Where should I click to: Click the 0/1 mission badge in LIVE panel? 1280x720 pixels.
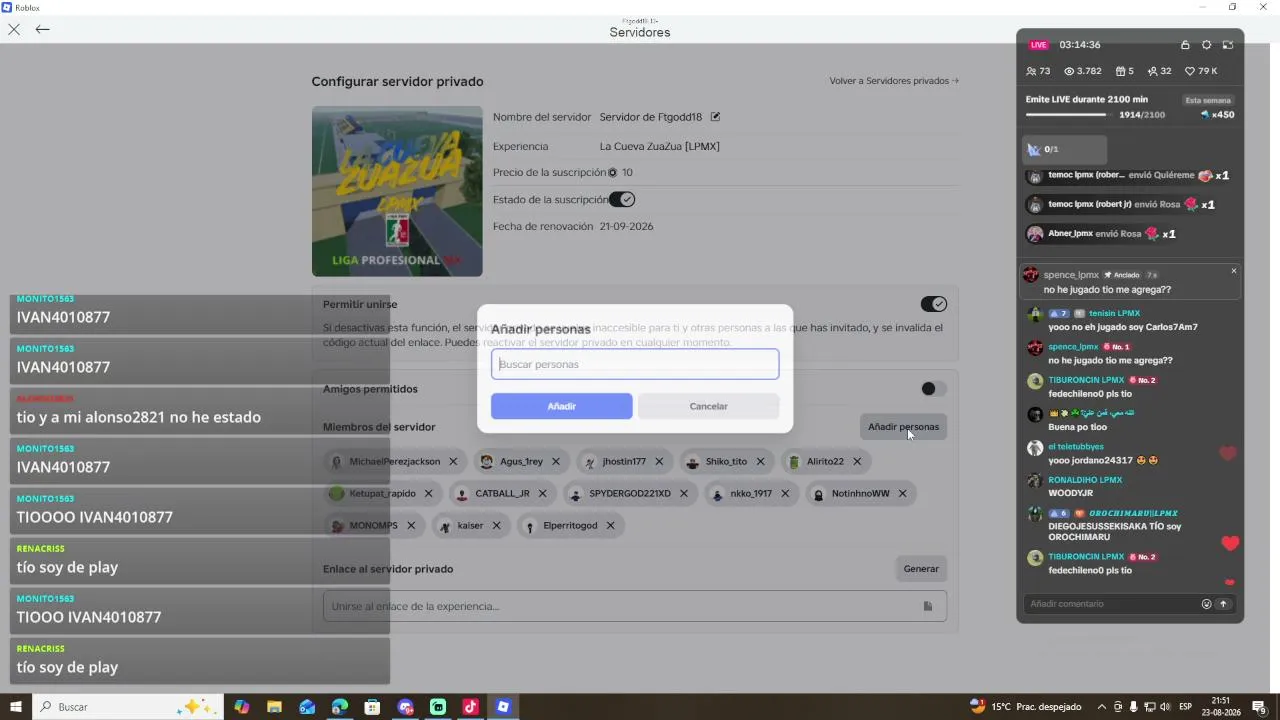(x=1065, y=149)
